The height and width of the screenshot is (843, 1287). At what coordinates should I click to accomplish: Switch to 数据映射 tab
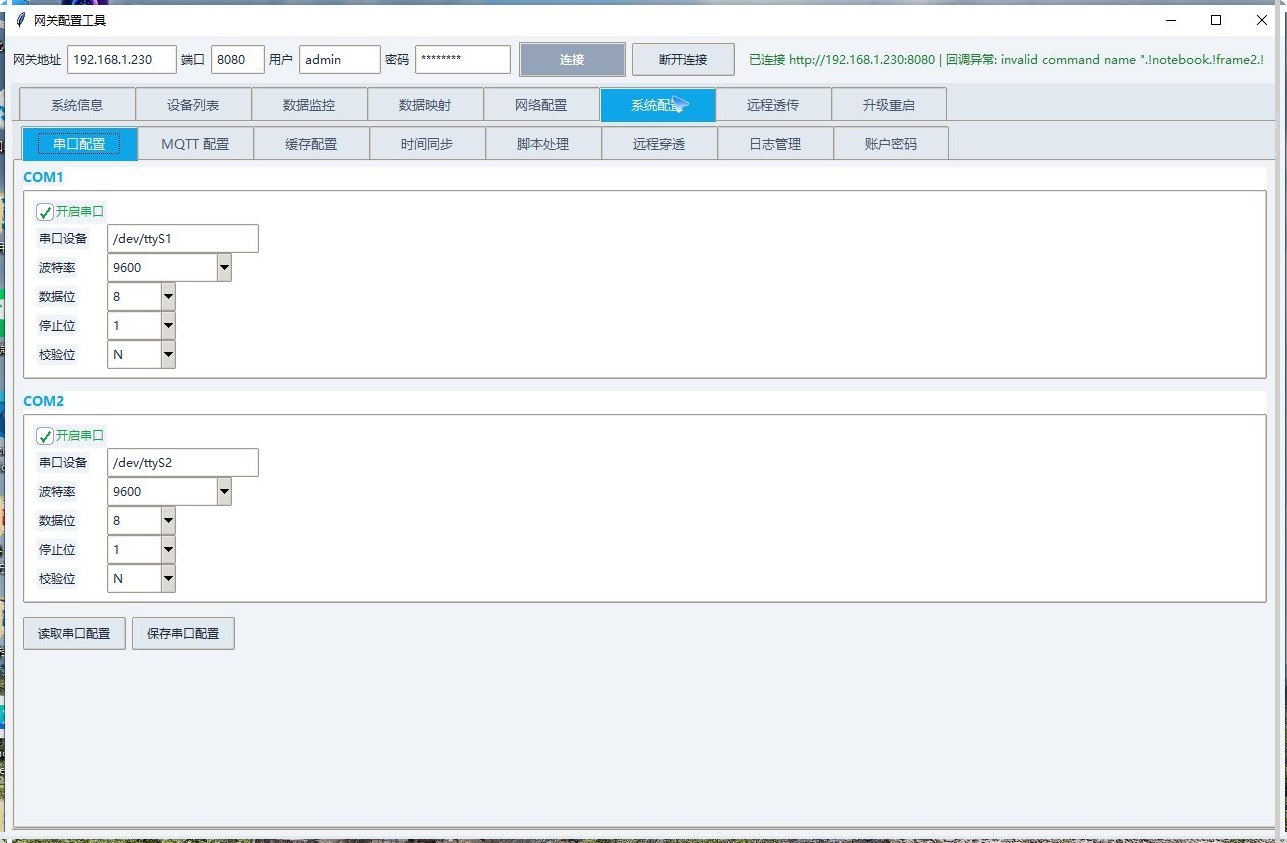click(425, 105)
